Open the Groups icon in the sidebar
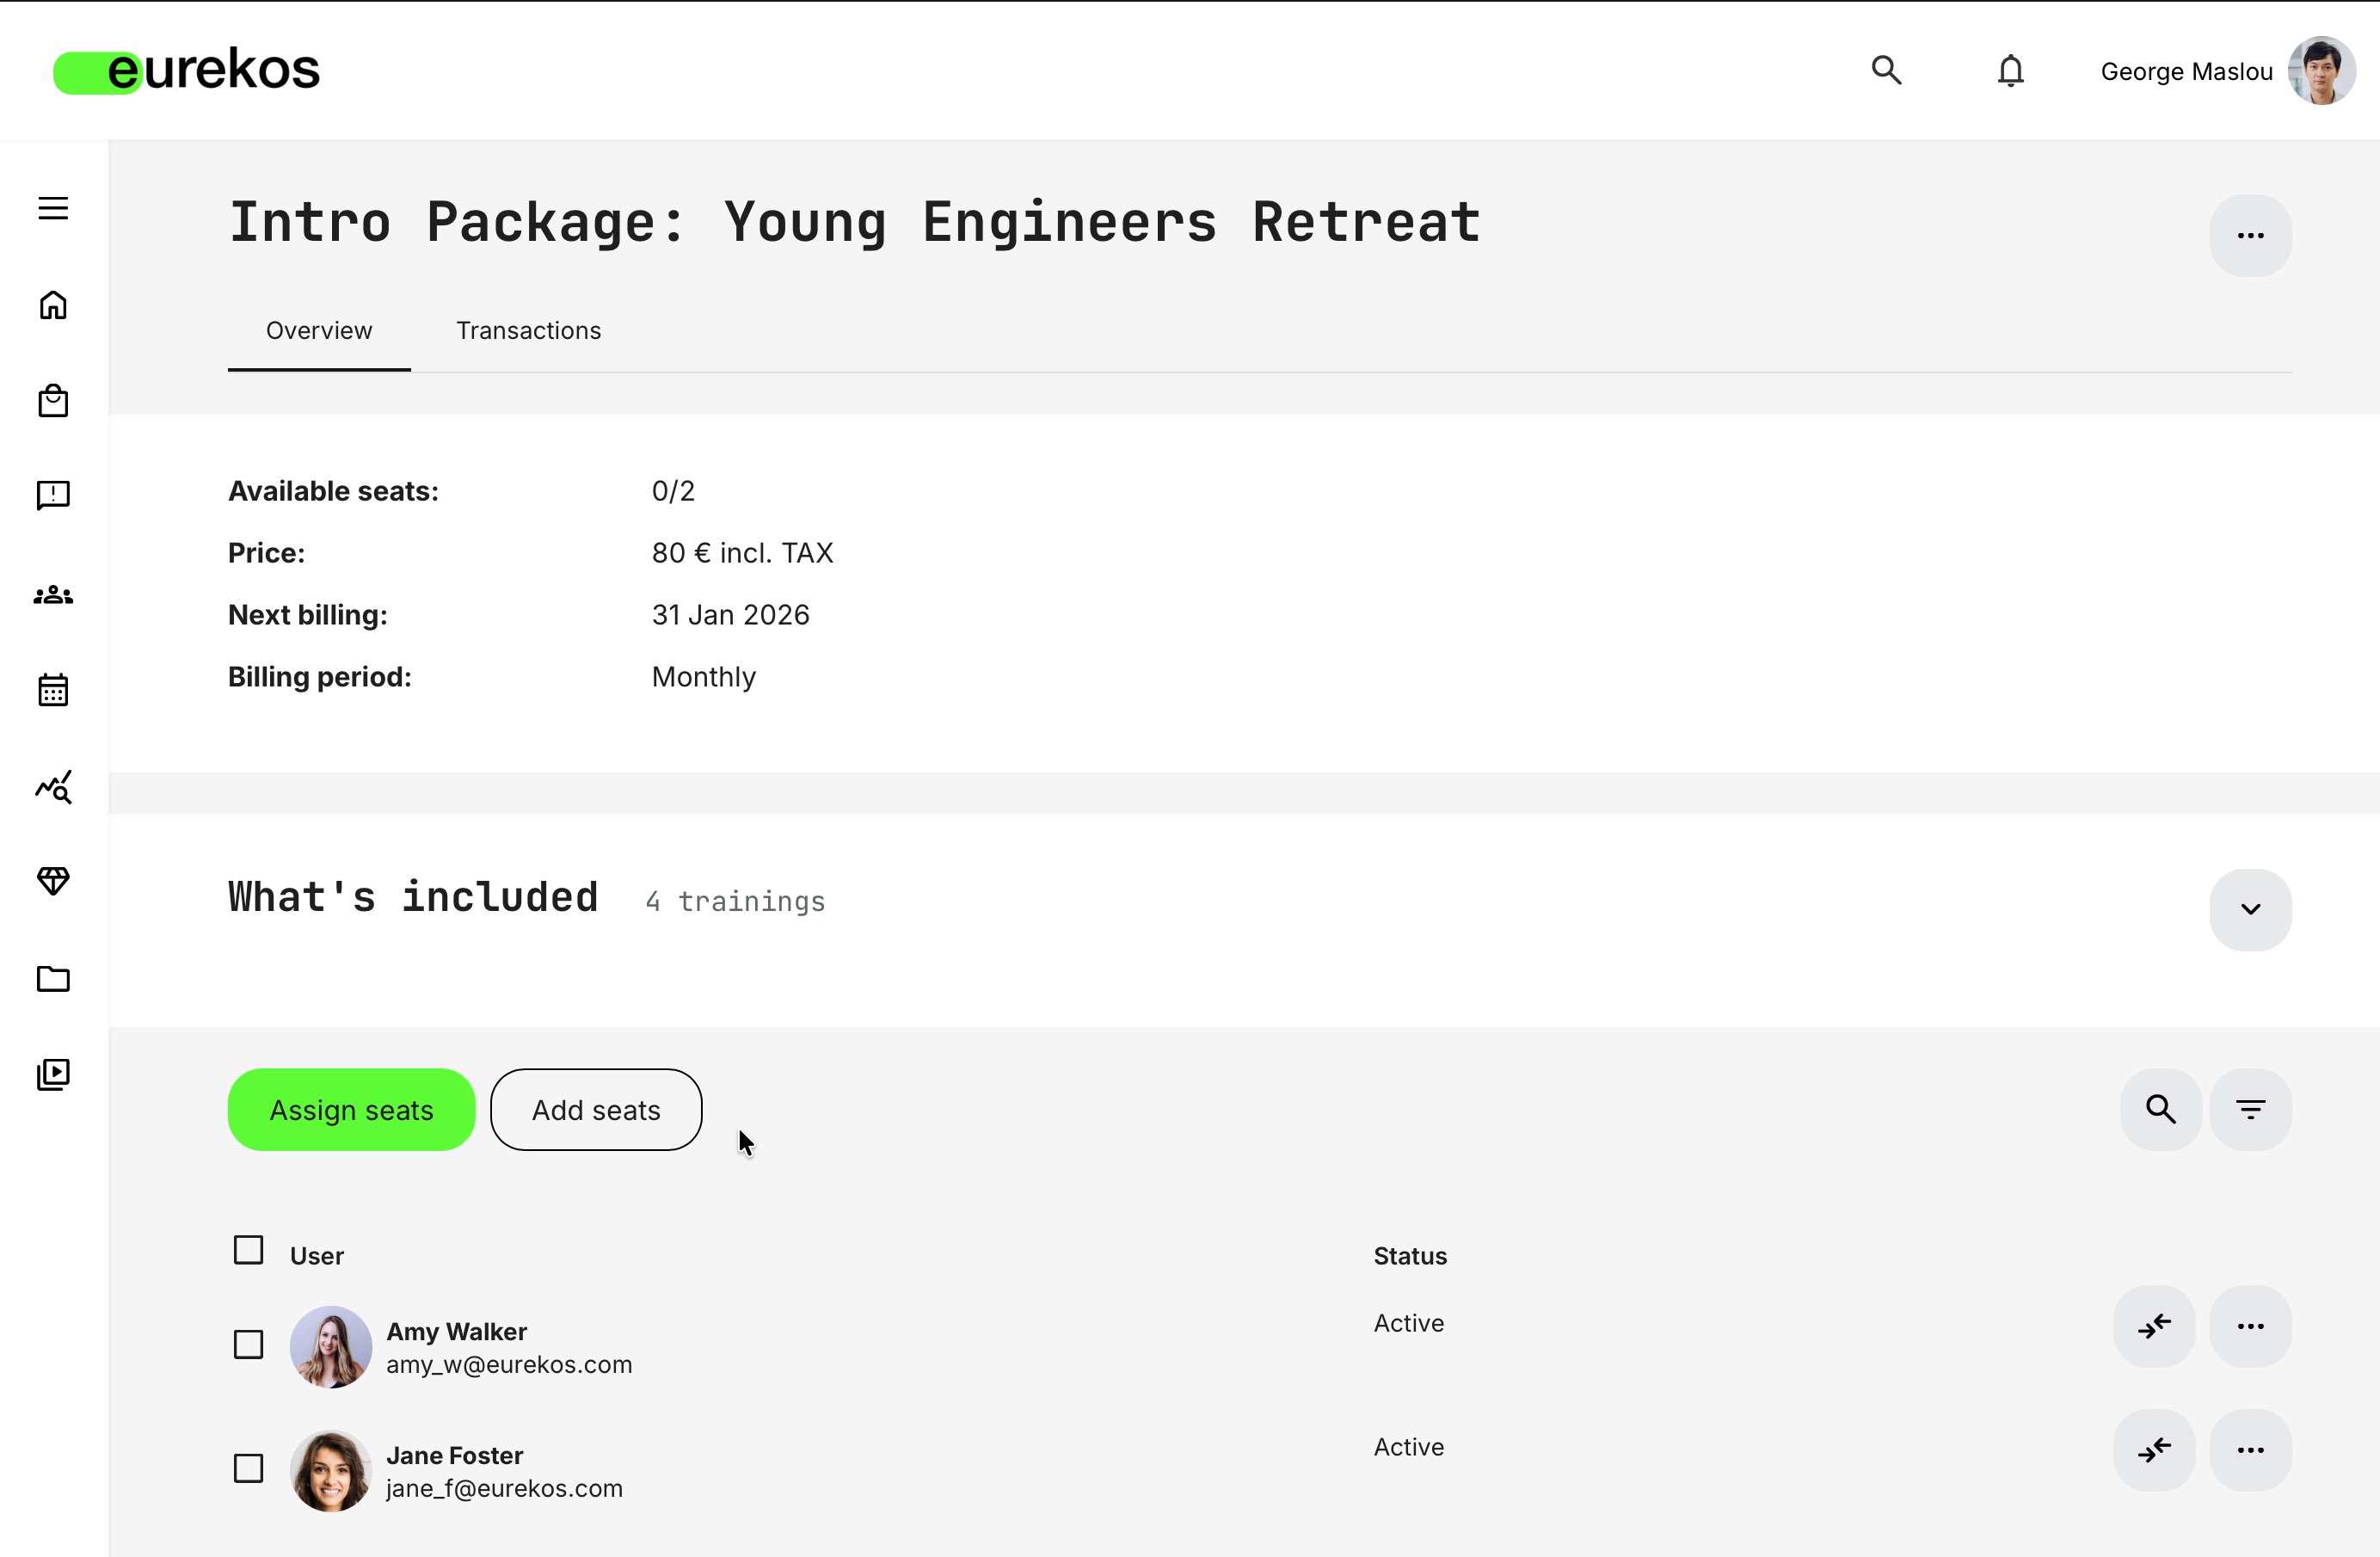The width and height of the screenshot is (2380, 1557). [x=53, y=594]
